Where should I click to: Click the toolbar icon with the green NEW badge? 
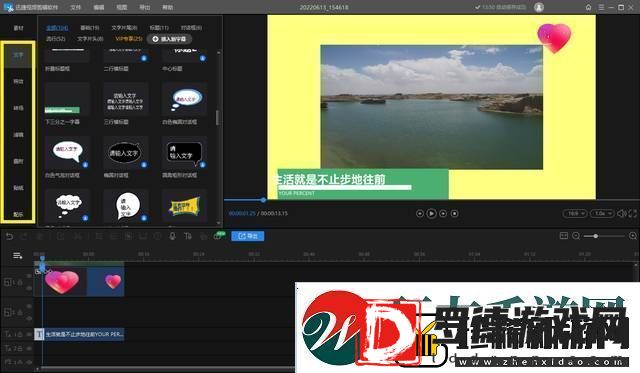219,236
